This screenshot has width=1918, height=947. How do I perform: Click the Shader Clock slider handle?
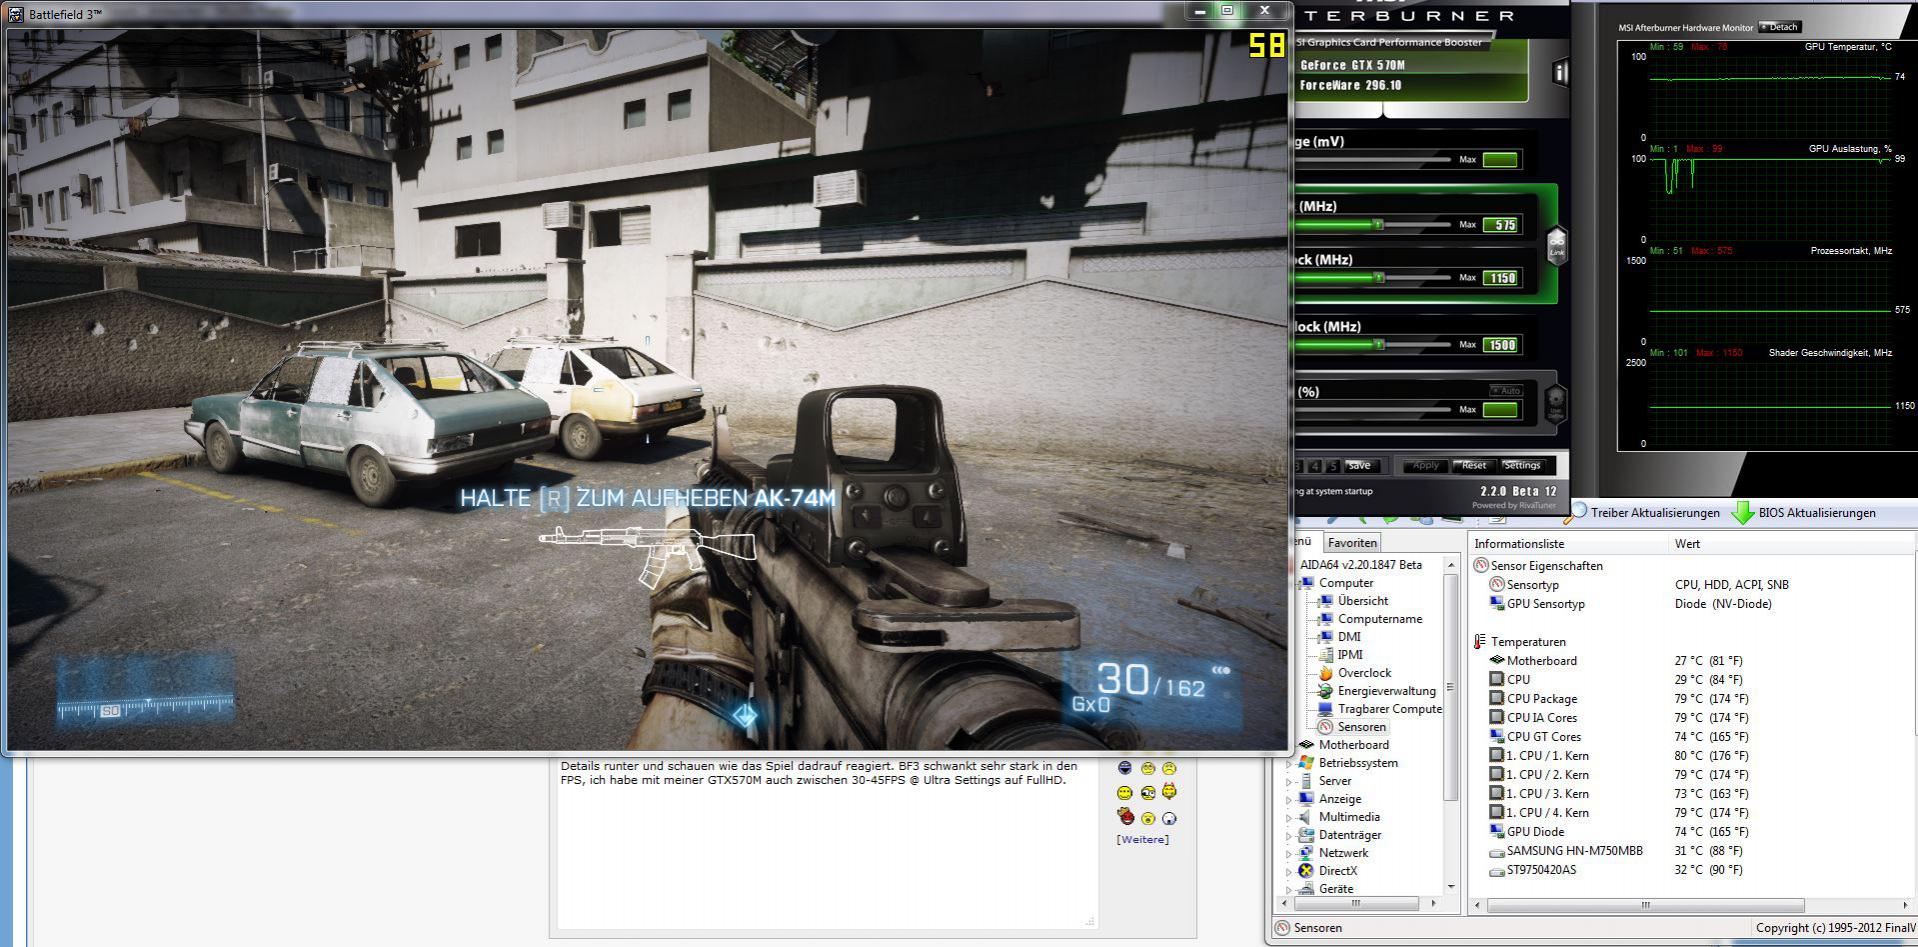(x=1379, y=278)
